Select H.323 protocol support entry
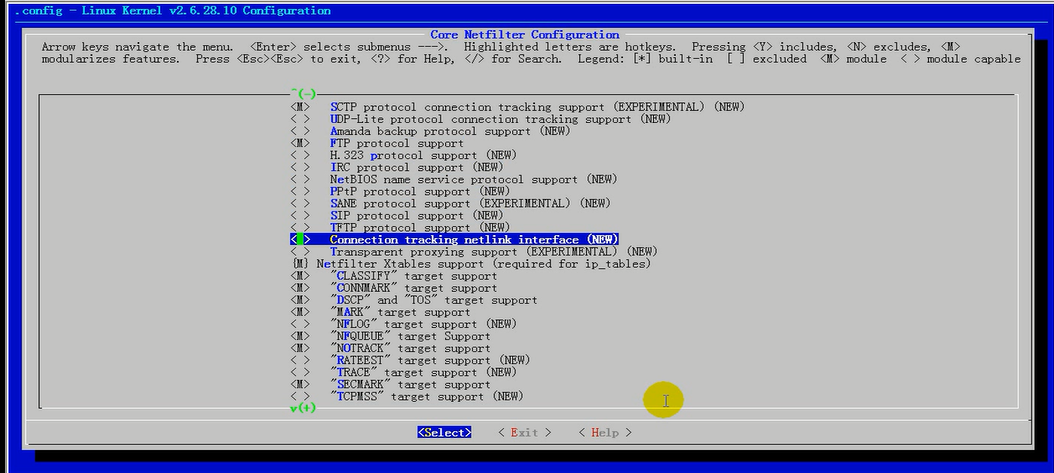Viewport: 1054px width, 473px height. (x=423, y=155)
